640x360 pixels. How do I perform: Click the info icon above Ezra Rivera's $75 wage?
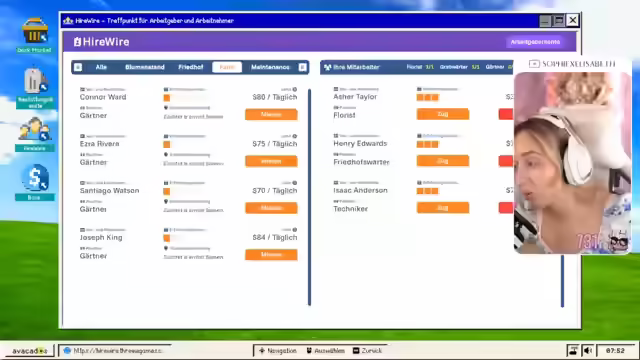[x=295, y=136]
